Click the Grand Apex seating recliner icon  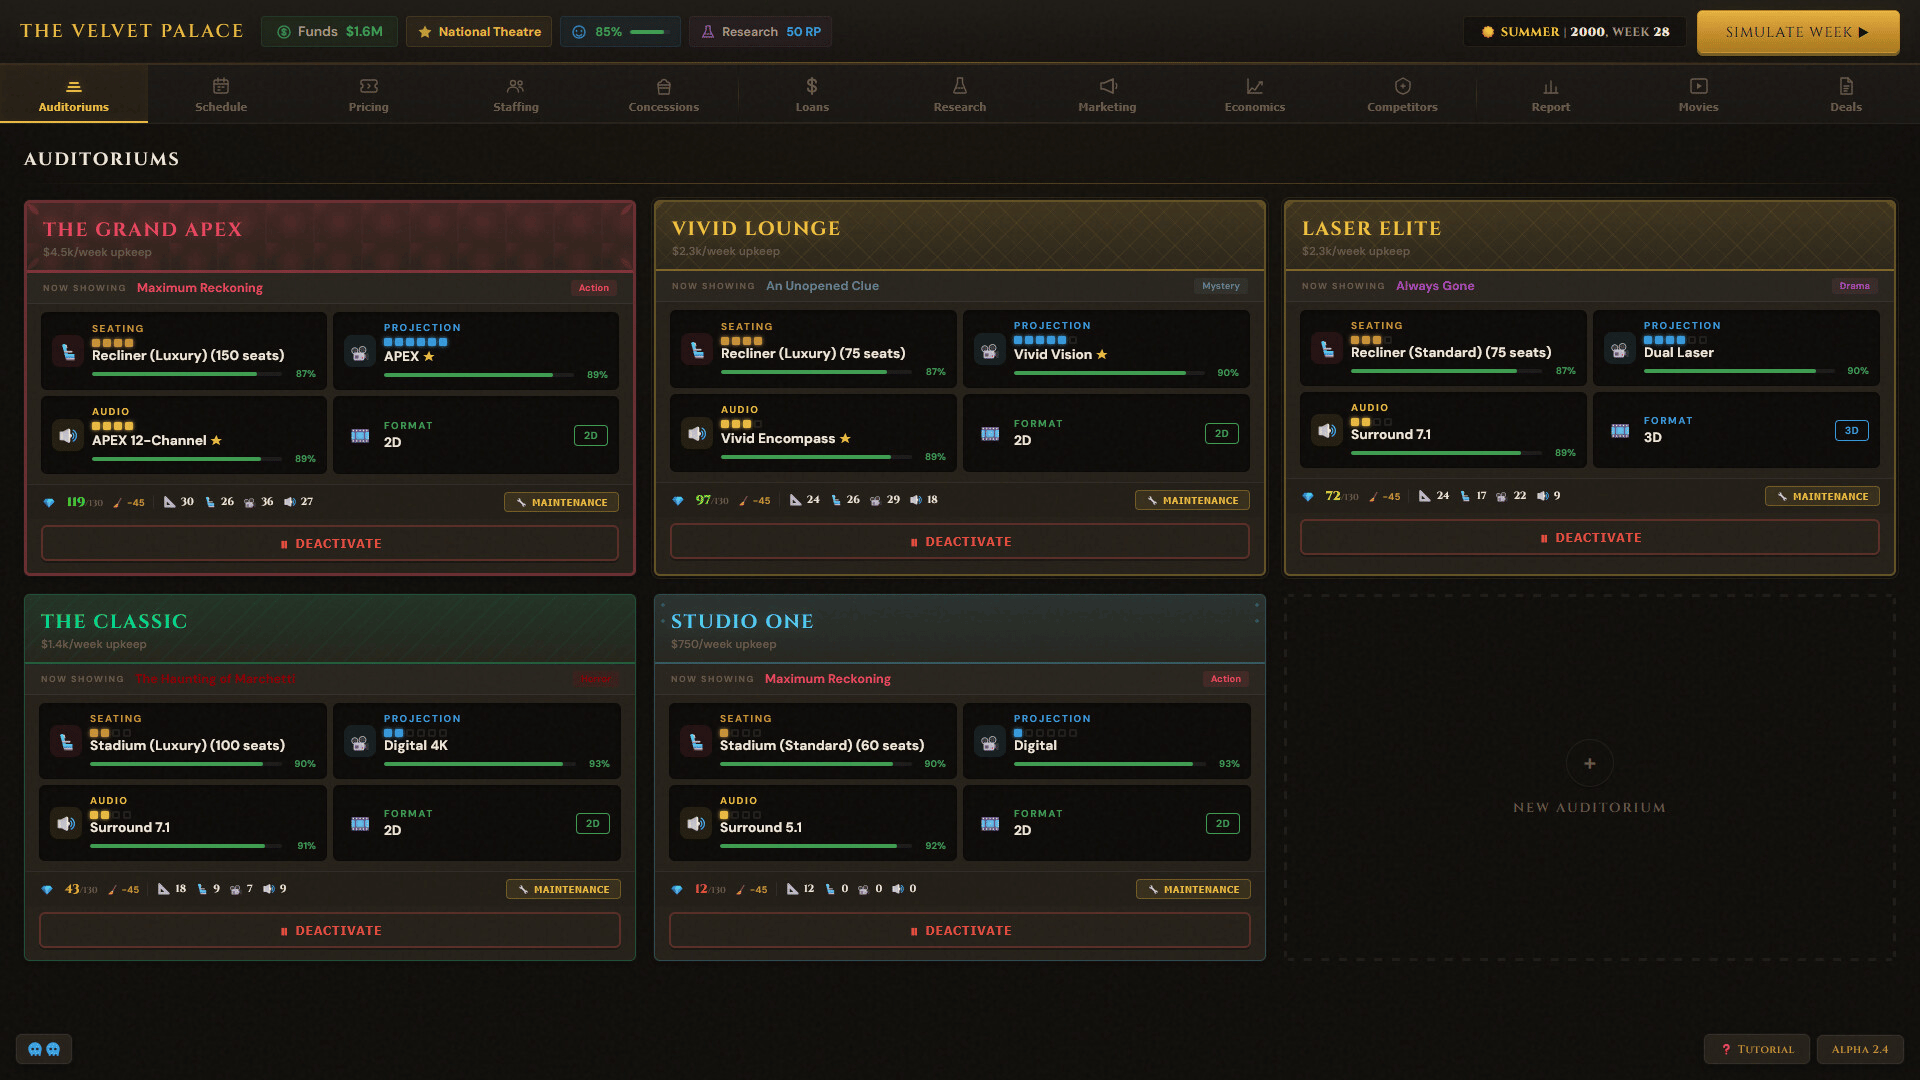click(x=68, y=352)
